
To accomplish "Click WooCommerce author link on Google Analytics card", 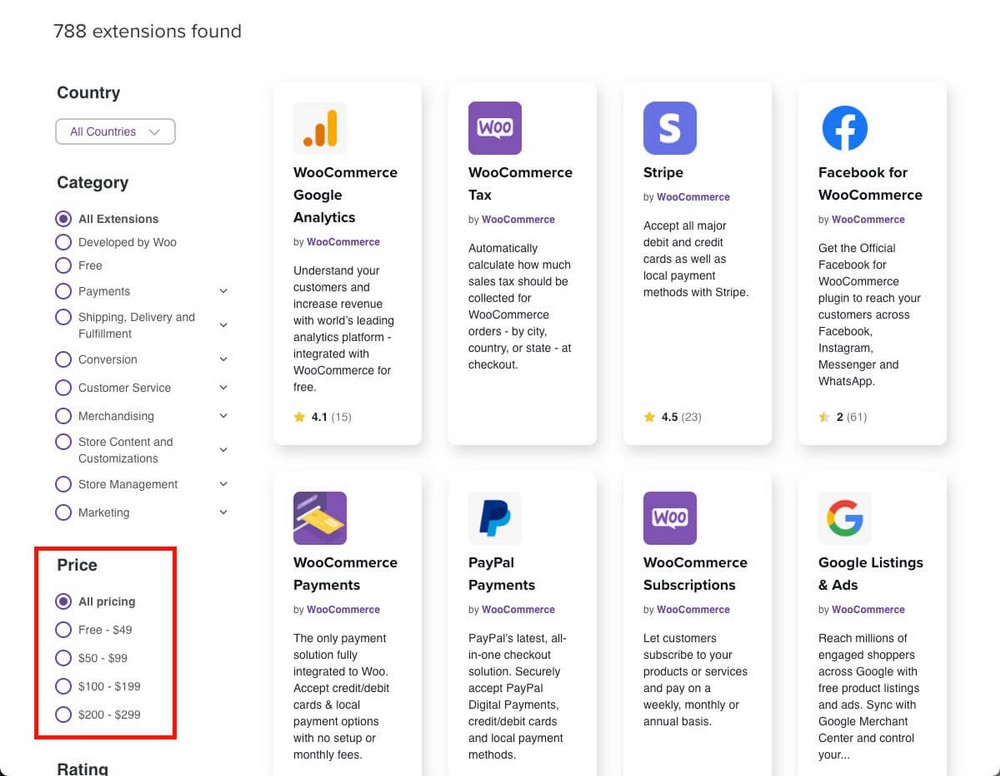I will click(343, 242).
